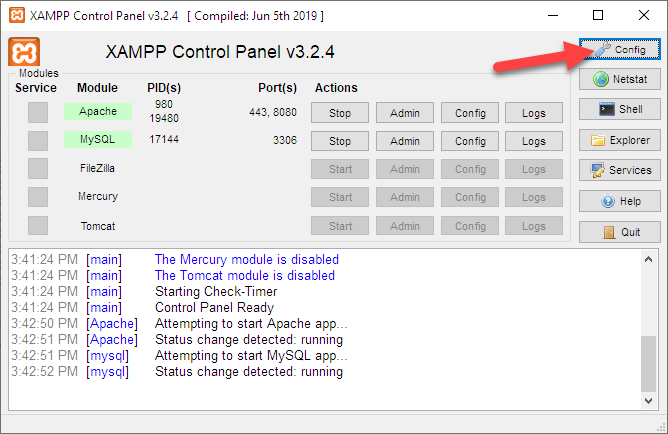Click FileZilla's Config button
Screen dimensions: 668x434
coord(470,169)
